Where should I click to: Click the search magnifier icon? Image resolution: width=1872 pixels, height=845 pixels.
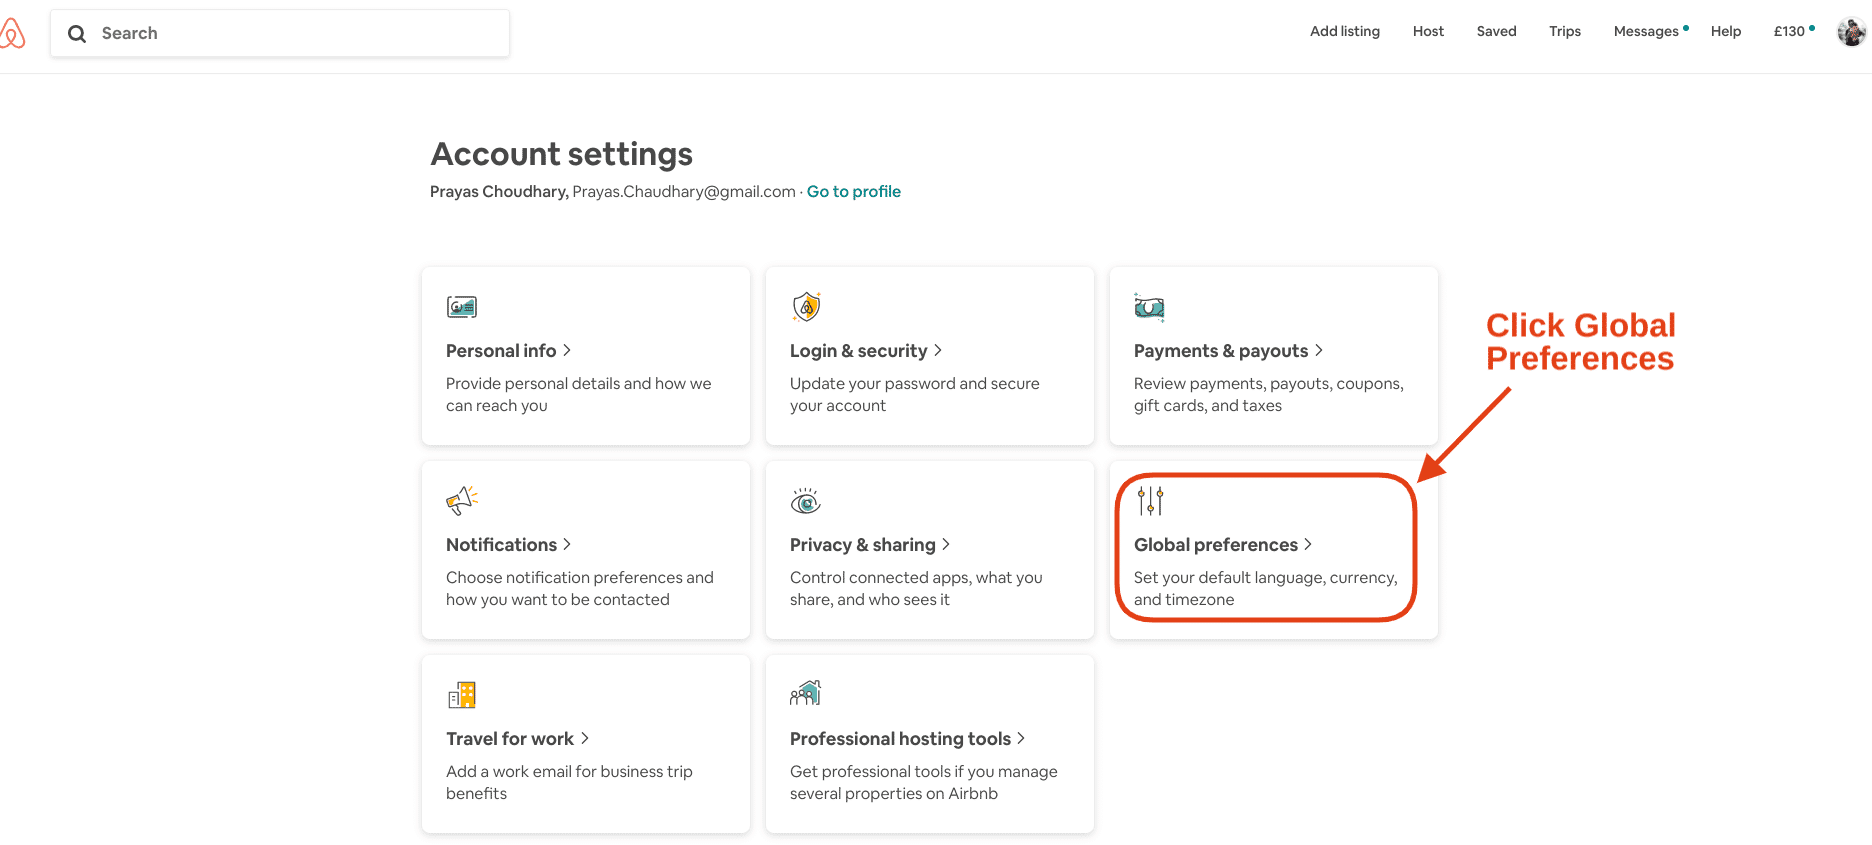(77, 34)
